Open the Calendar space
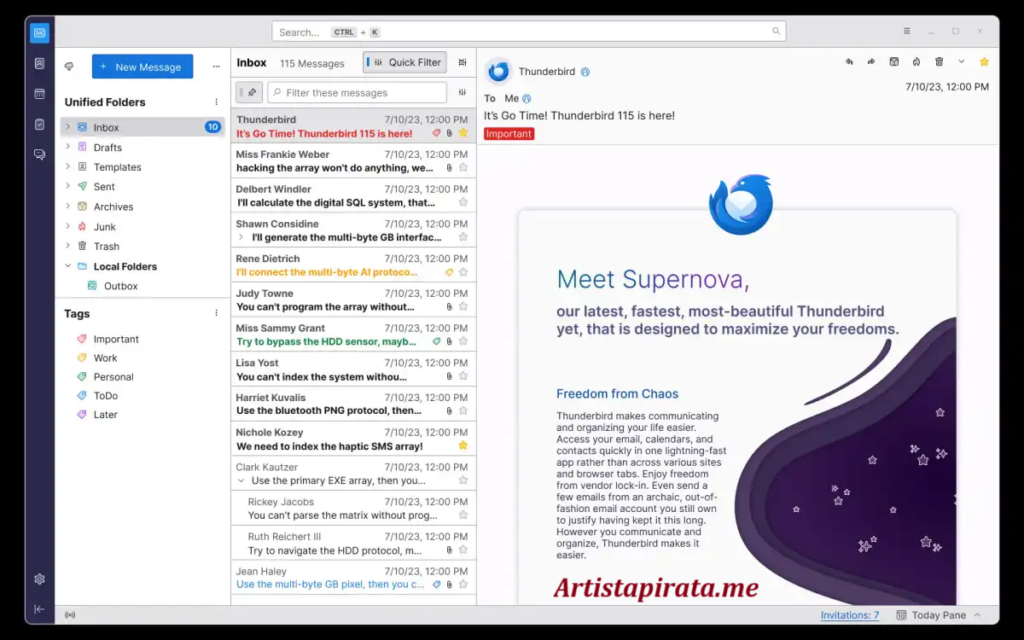Viewport: 1024px width, 640px height. pos(40,93)
